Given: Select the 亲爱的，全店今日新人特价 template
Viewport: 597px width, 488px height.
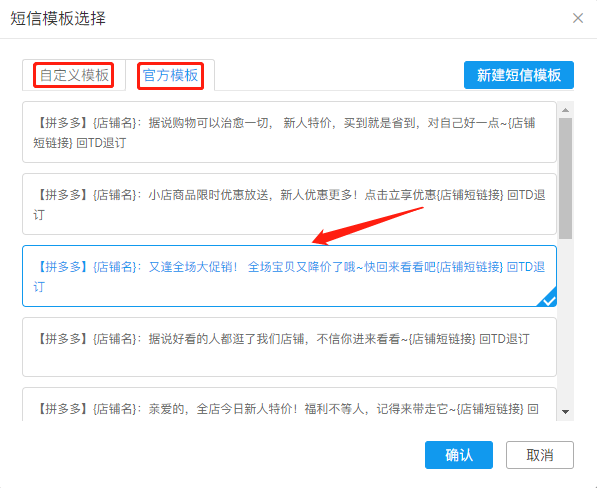Looking at the screenshot, I should 289,404.
